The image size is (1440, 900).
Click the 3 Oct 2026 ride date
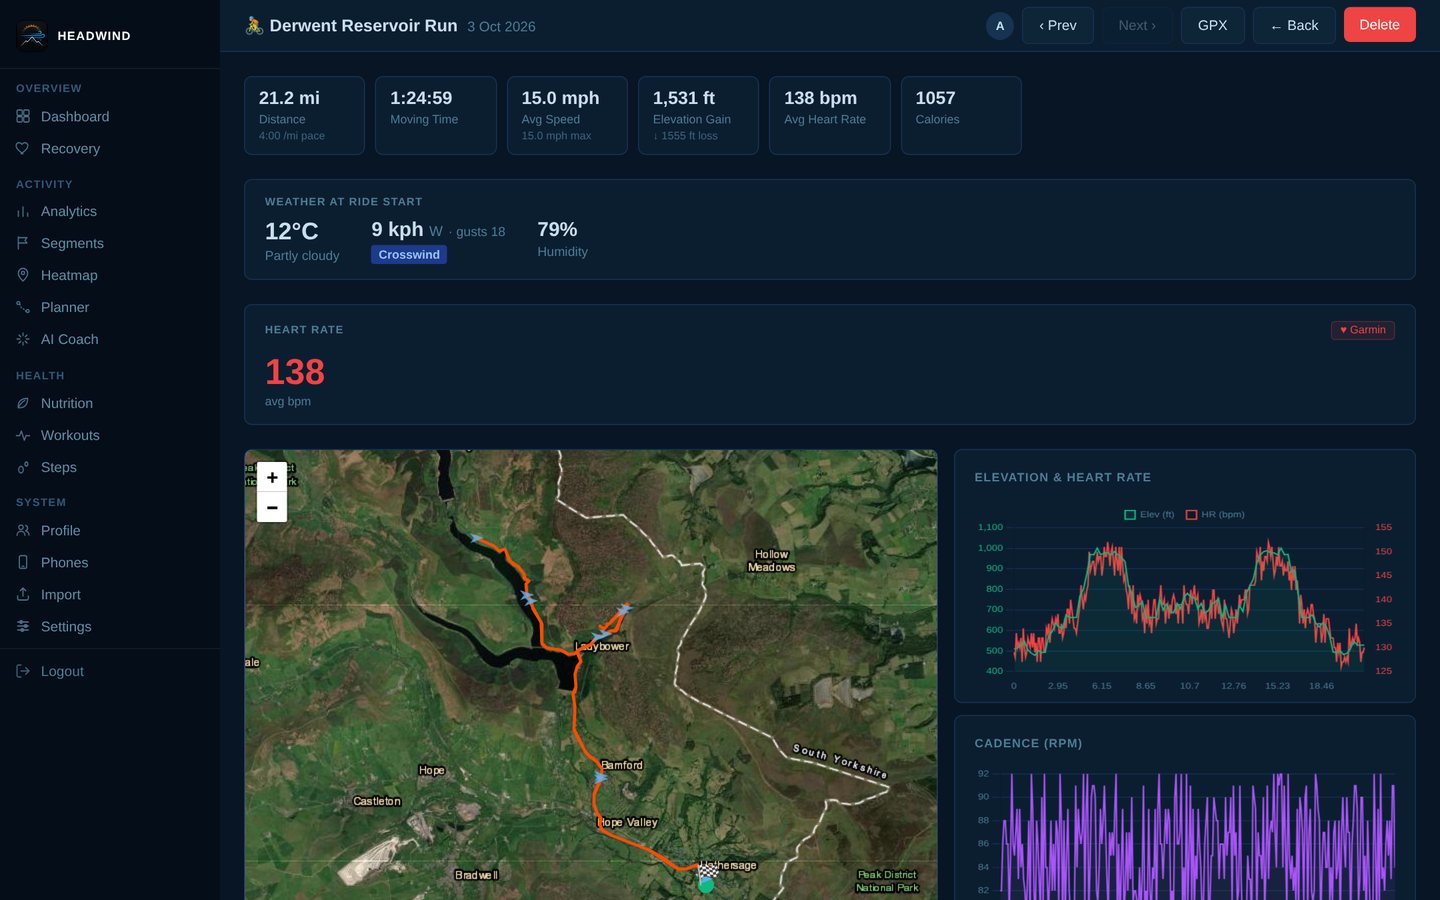pos(501,27)
